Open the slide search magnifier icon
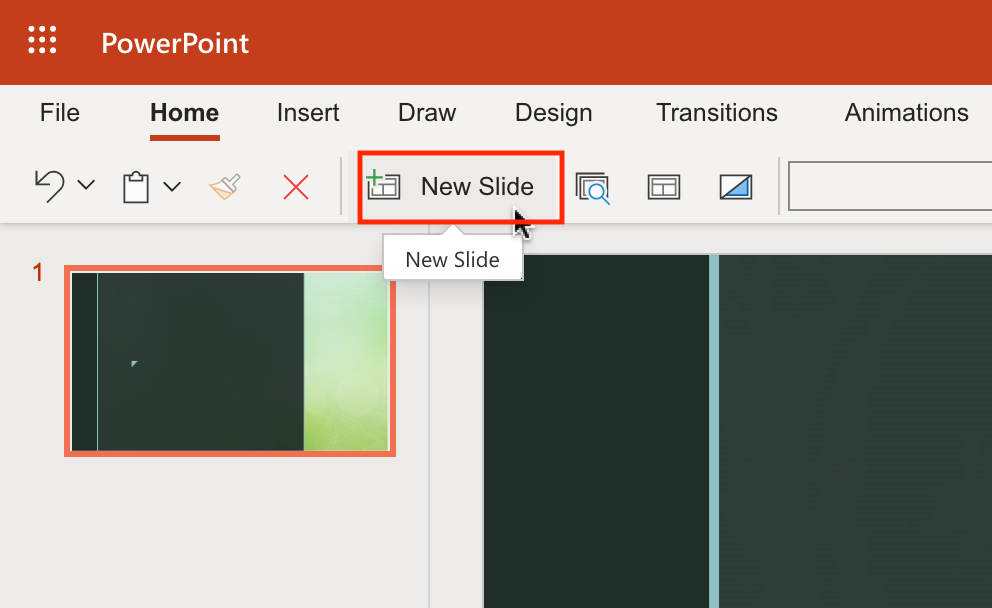The width and height of the screenshot is (992, 608). (593, 187)
